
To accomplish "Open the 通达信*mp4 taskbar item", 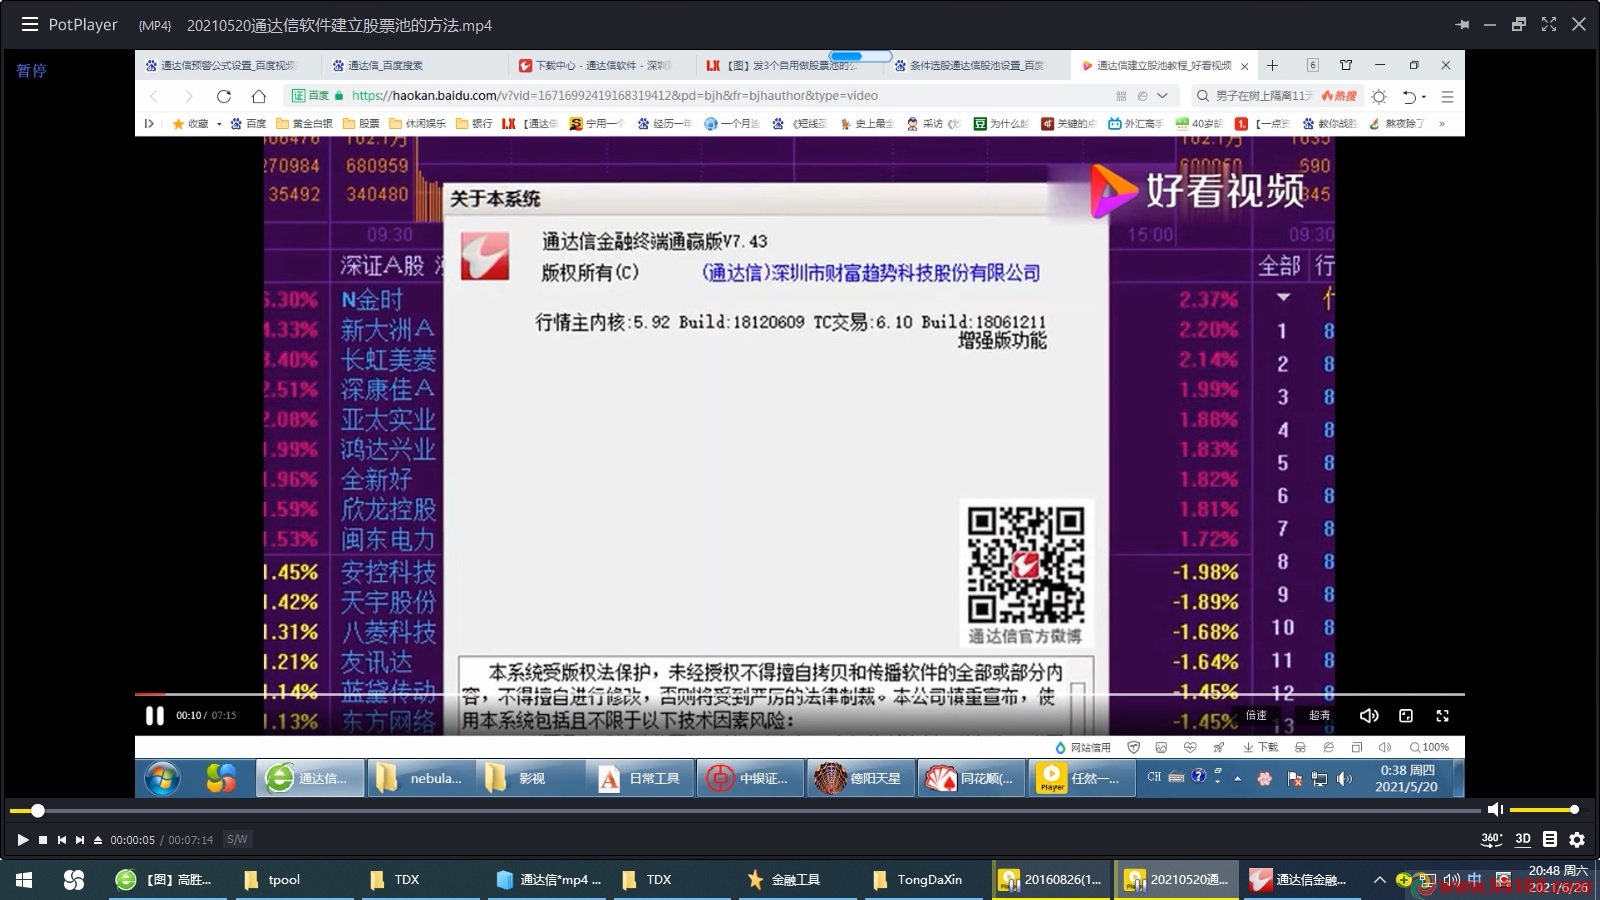I will coord(549,880).
